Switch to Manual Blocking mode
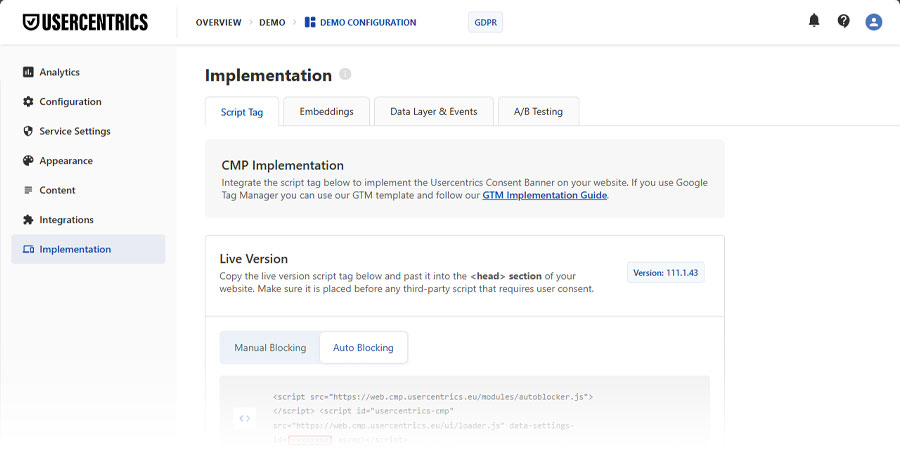Viewport: 900px width, 450px height. tap(270, 348)
